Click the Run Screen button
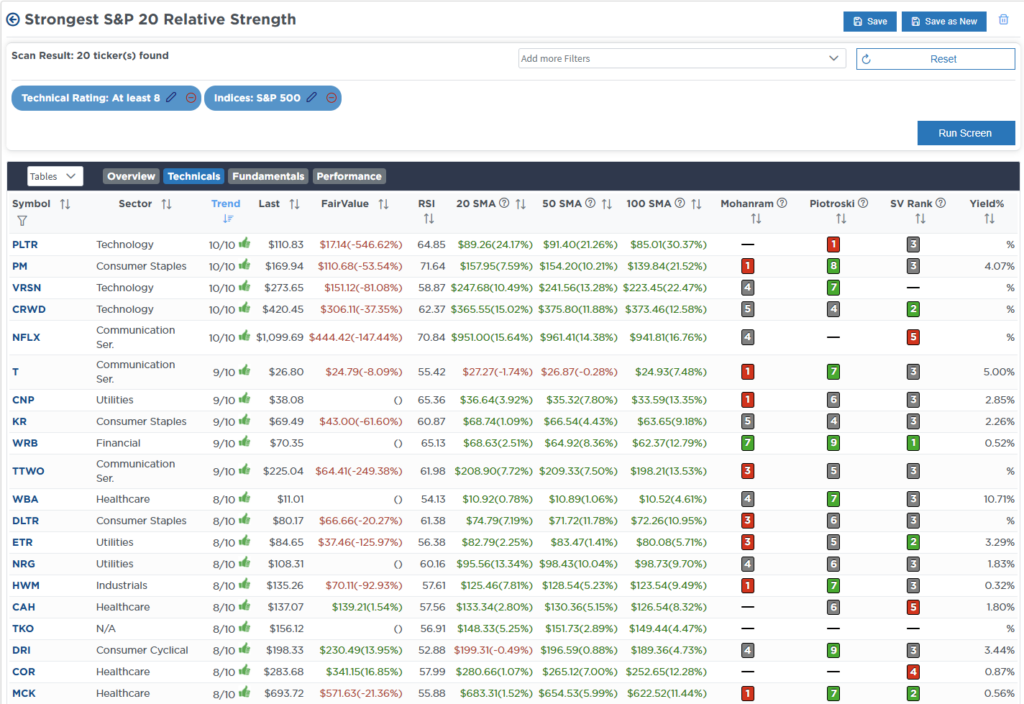The image size is (1024, 704). point(966,133)
